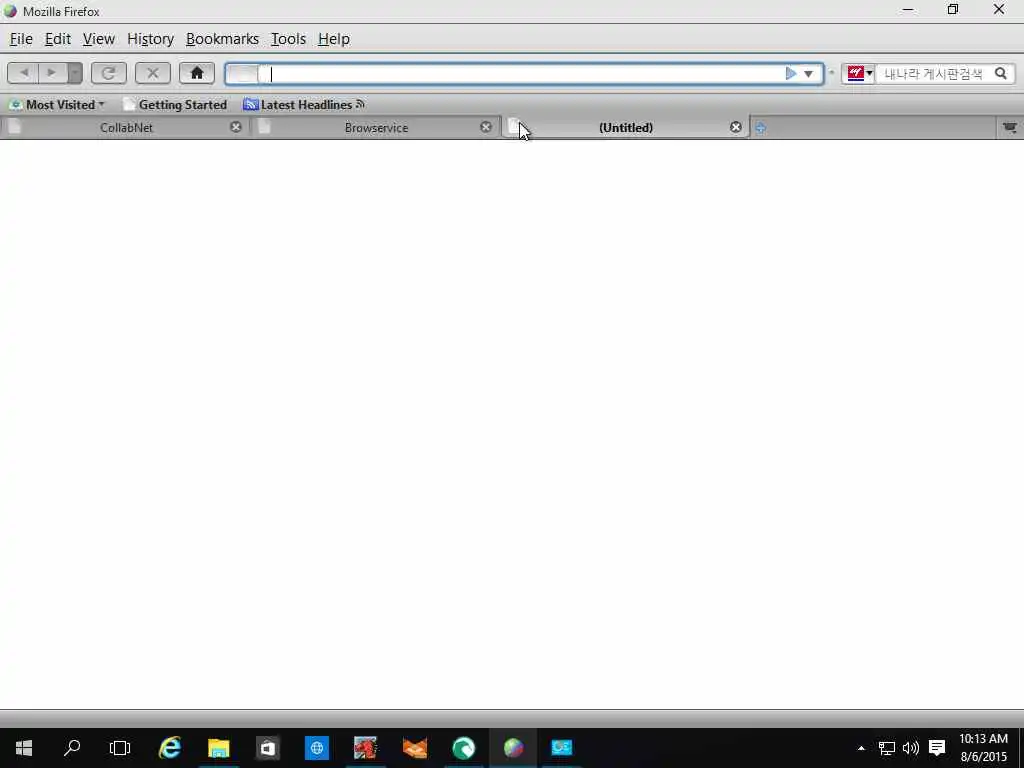Viewport: 1024px width, 768px height.
Task: Open the Windows Start menu
Action: click(24, 748)
